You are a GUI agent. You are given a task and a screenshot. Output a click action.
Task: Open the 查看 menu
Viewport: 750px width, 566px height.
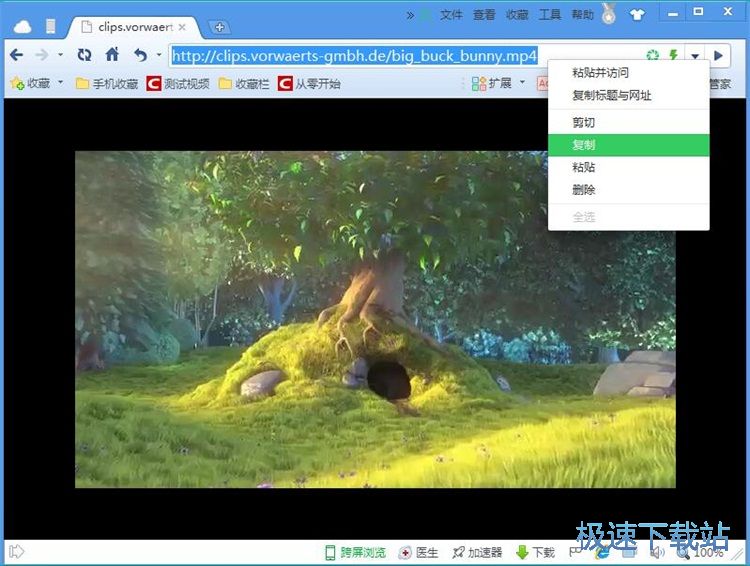pos(484,15)
